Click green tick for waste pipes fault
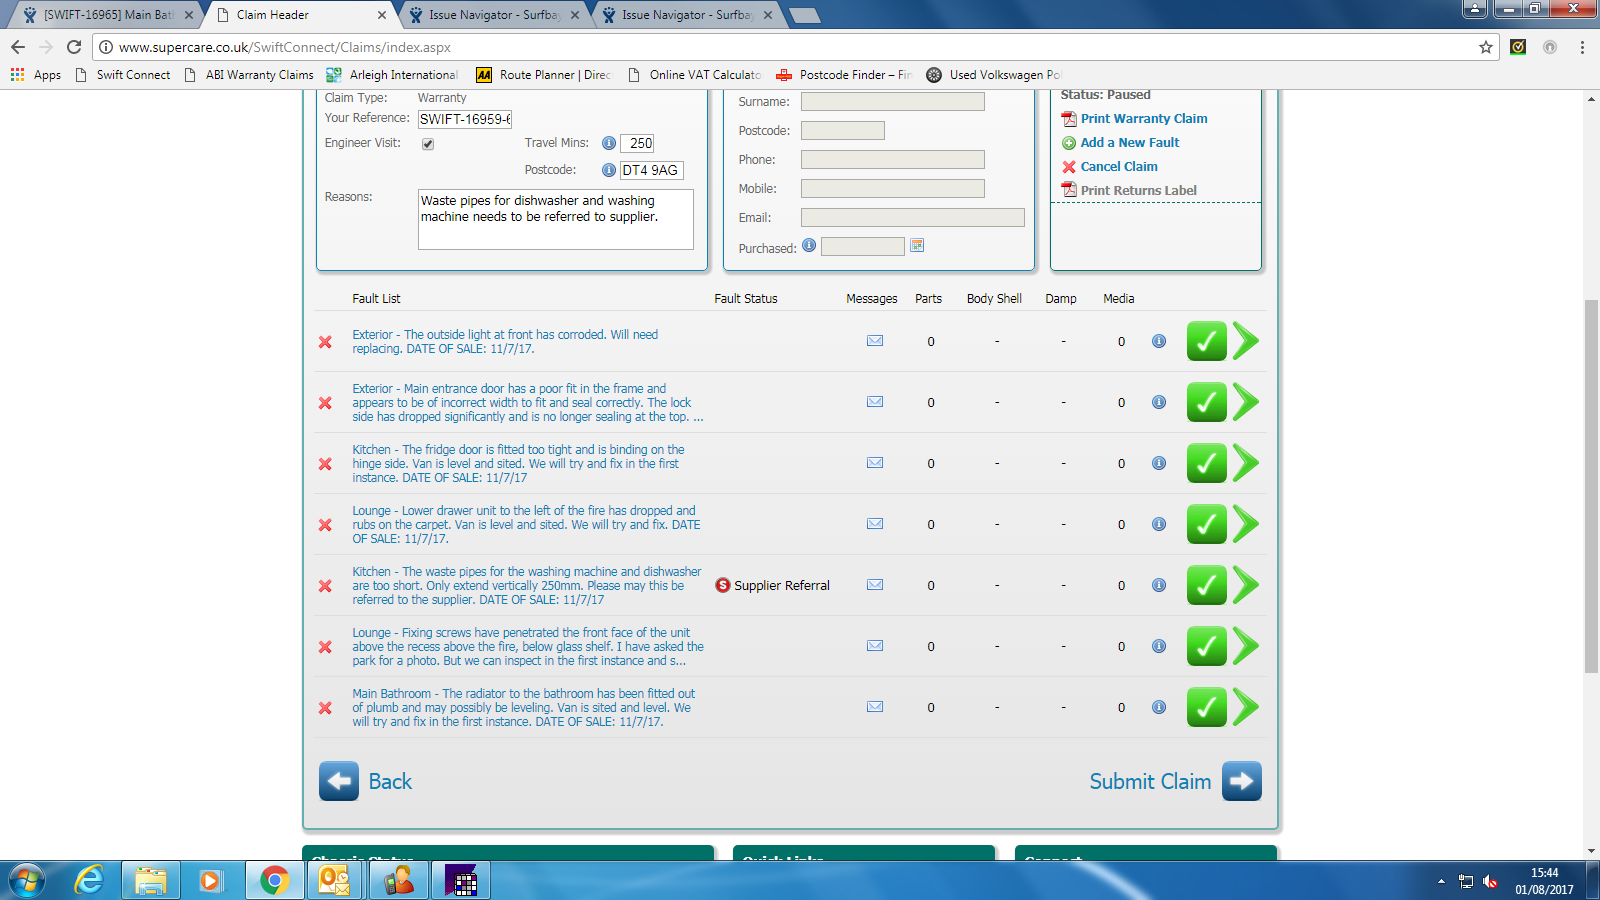1600x900 pixels. tap(1207, 585)
